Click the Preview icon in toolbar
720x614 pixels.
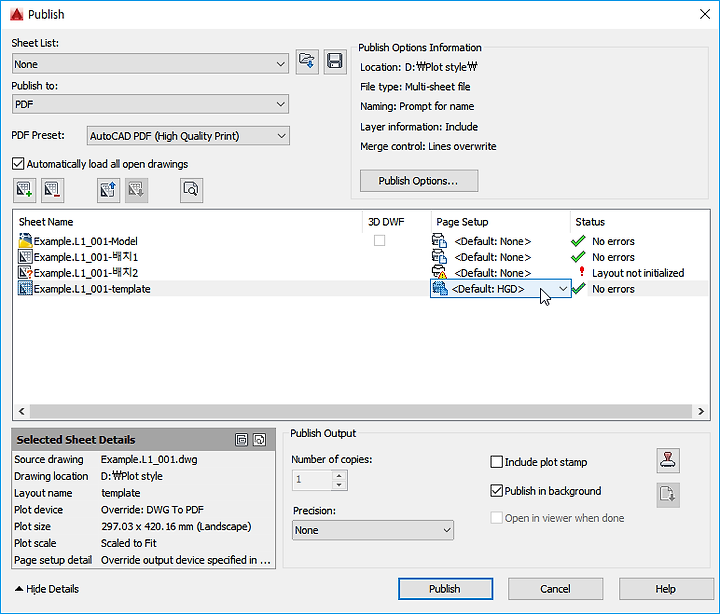coord(191,190)
